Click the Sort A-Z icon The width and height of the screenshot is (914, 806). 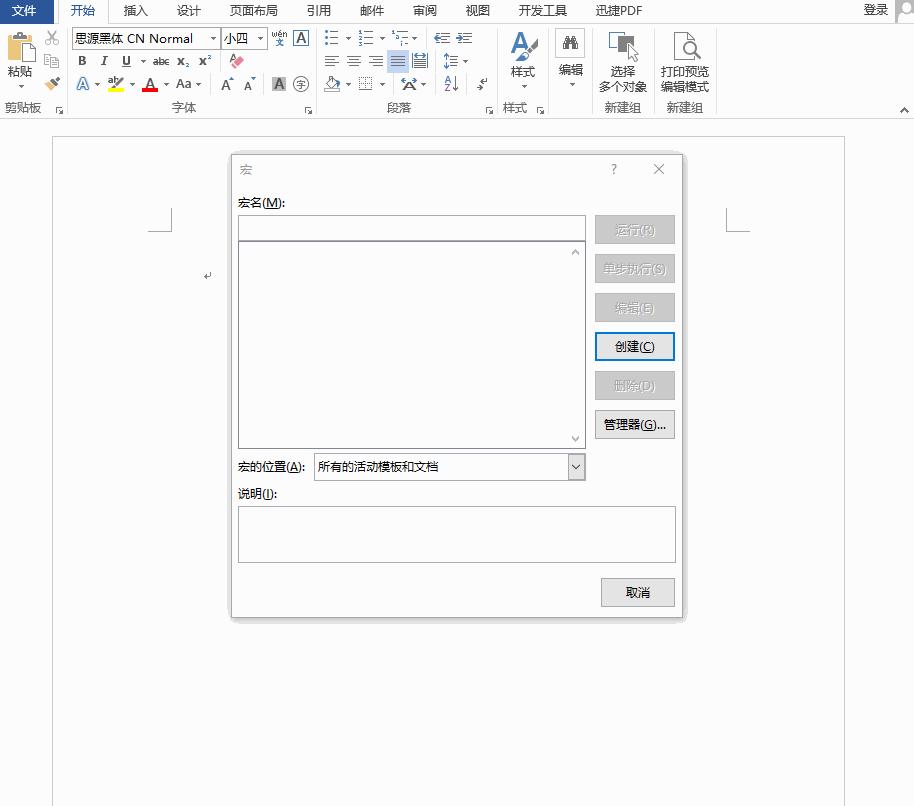point(451,85)
